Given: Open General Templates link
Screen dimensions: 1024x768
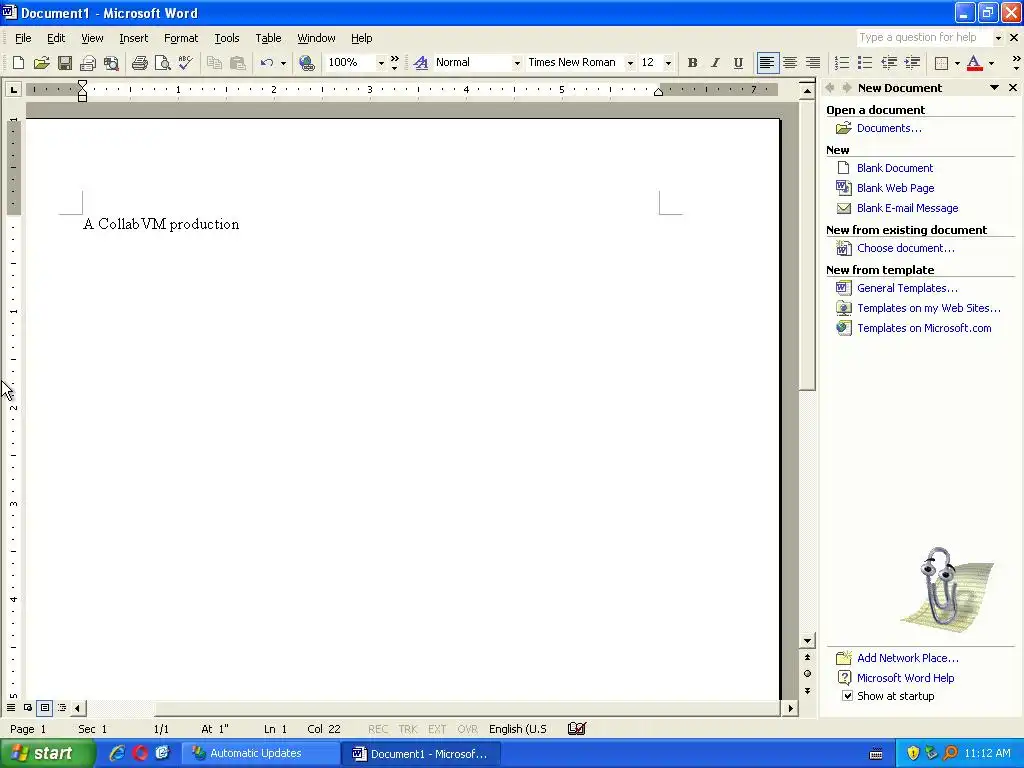Looking at the screenshot, I should [907, 288].
